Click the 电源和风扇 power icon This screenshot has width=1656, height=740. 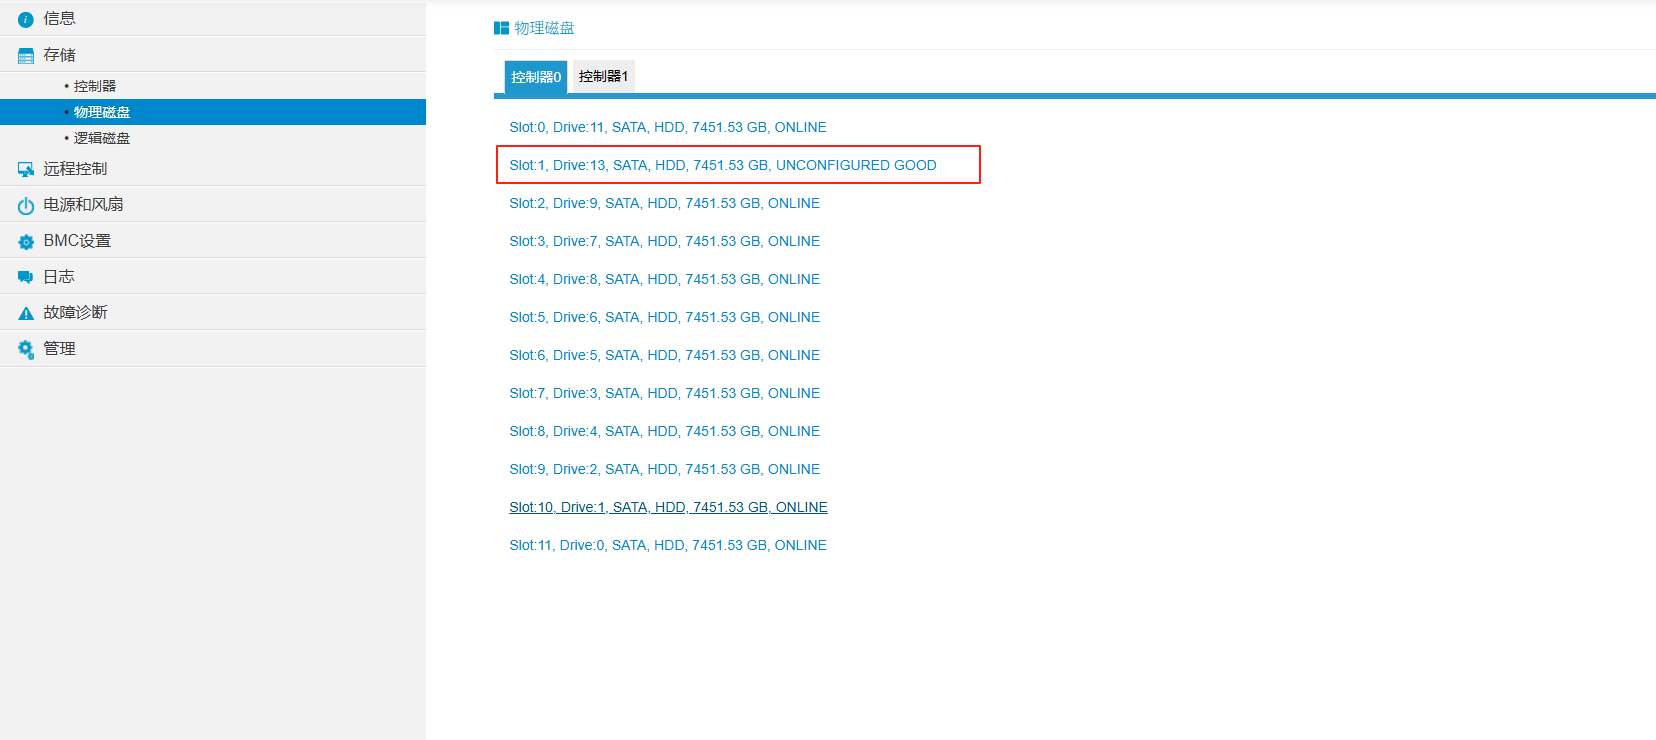click(x=26, y=206)
